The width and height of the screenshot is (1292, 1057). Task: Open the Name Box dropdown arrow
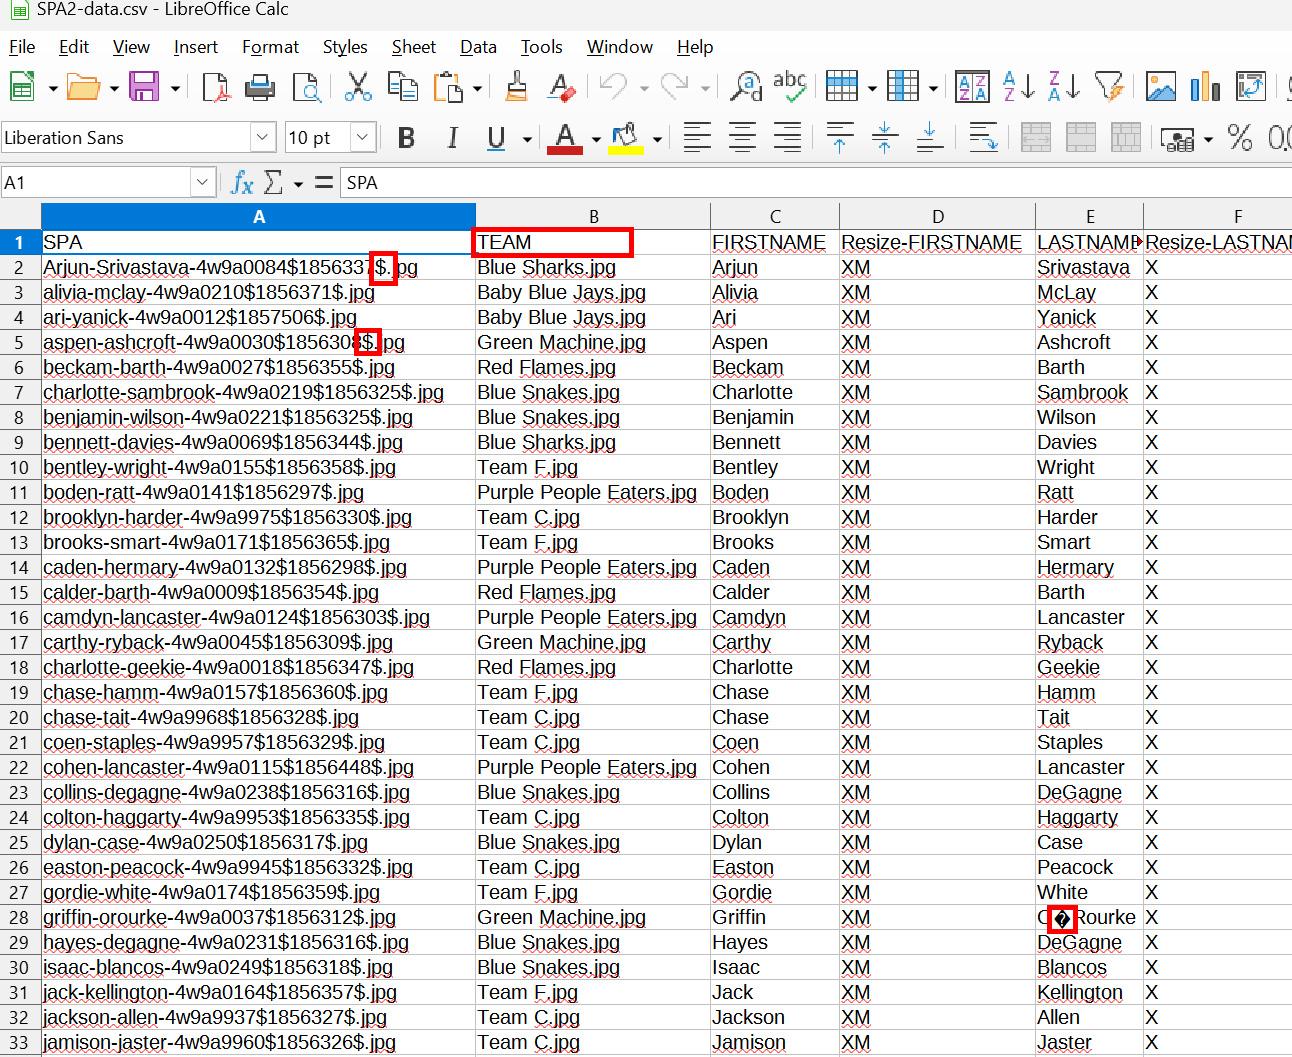pyautogui.click(x=203, y=183)
